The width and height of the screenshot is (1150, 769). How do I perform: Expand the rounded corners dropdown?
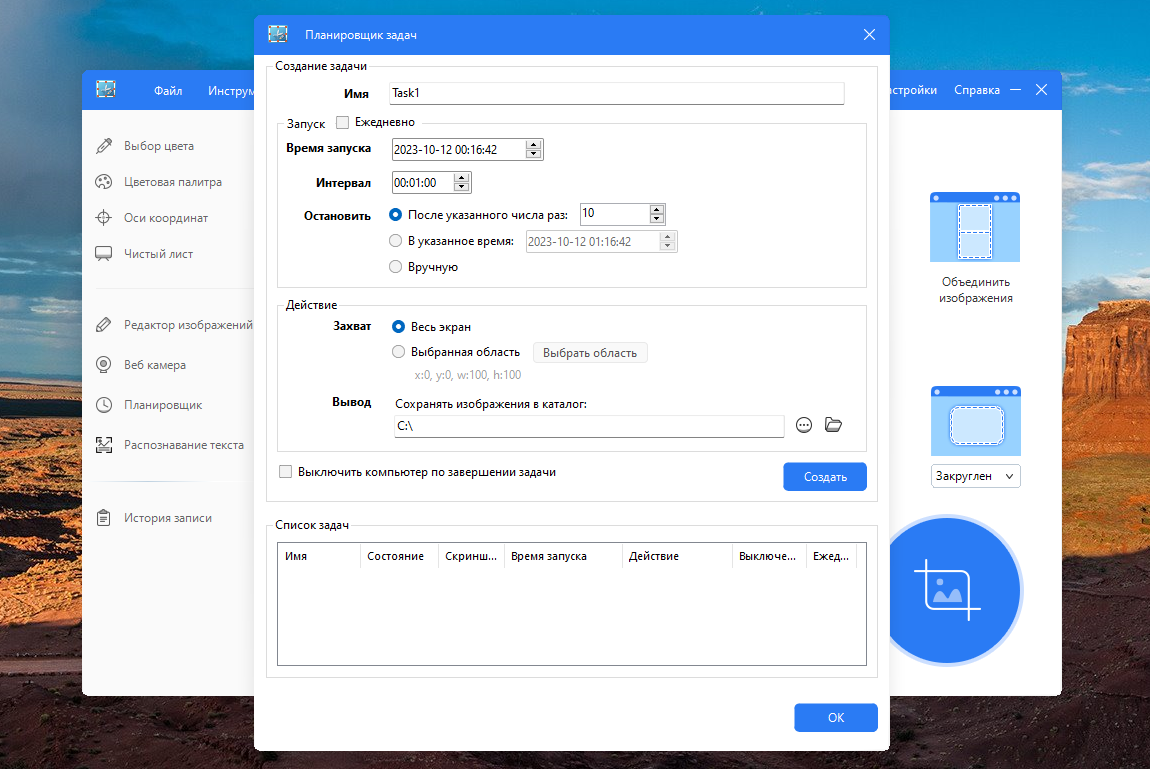(x=975, y=476)
